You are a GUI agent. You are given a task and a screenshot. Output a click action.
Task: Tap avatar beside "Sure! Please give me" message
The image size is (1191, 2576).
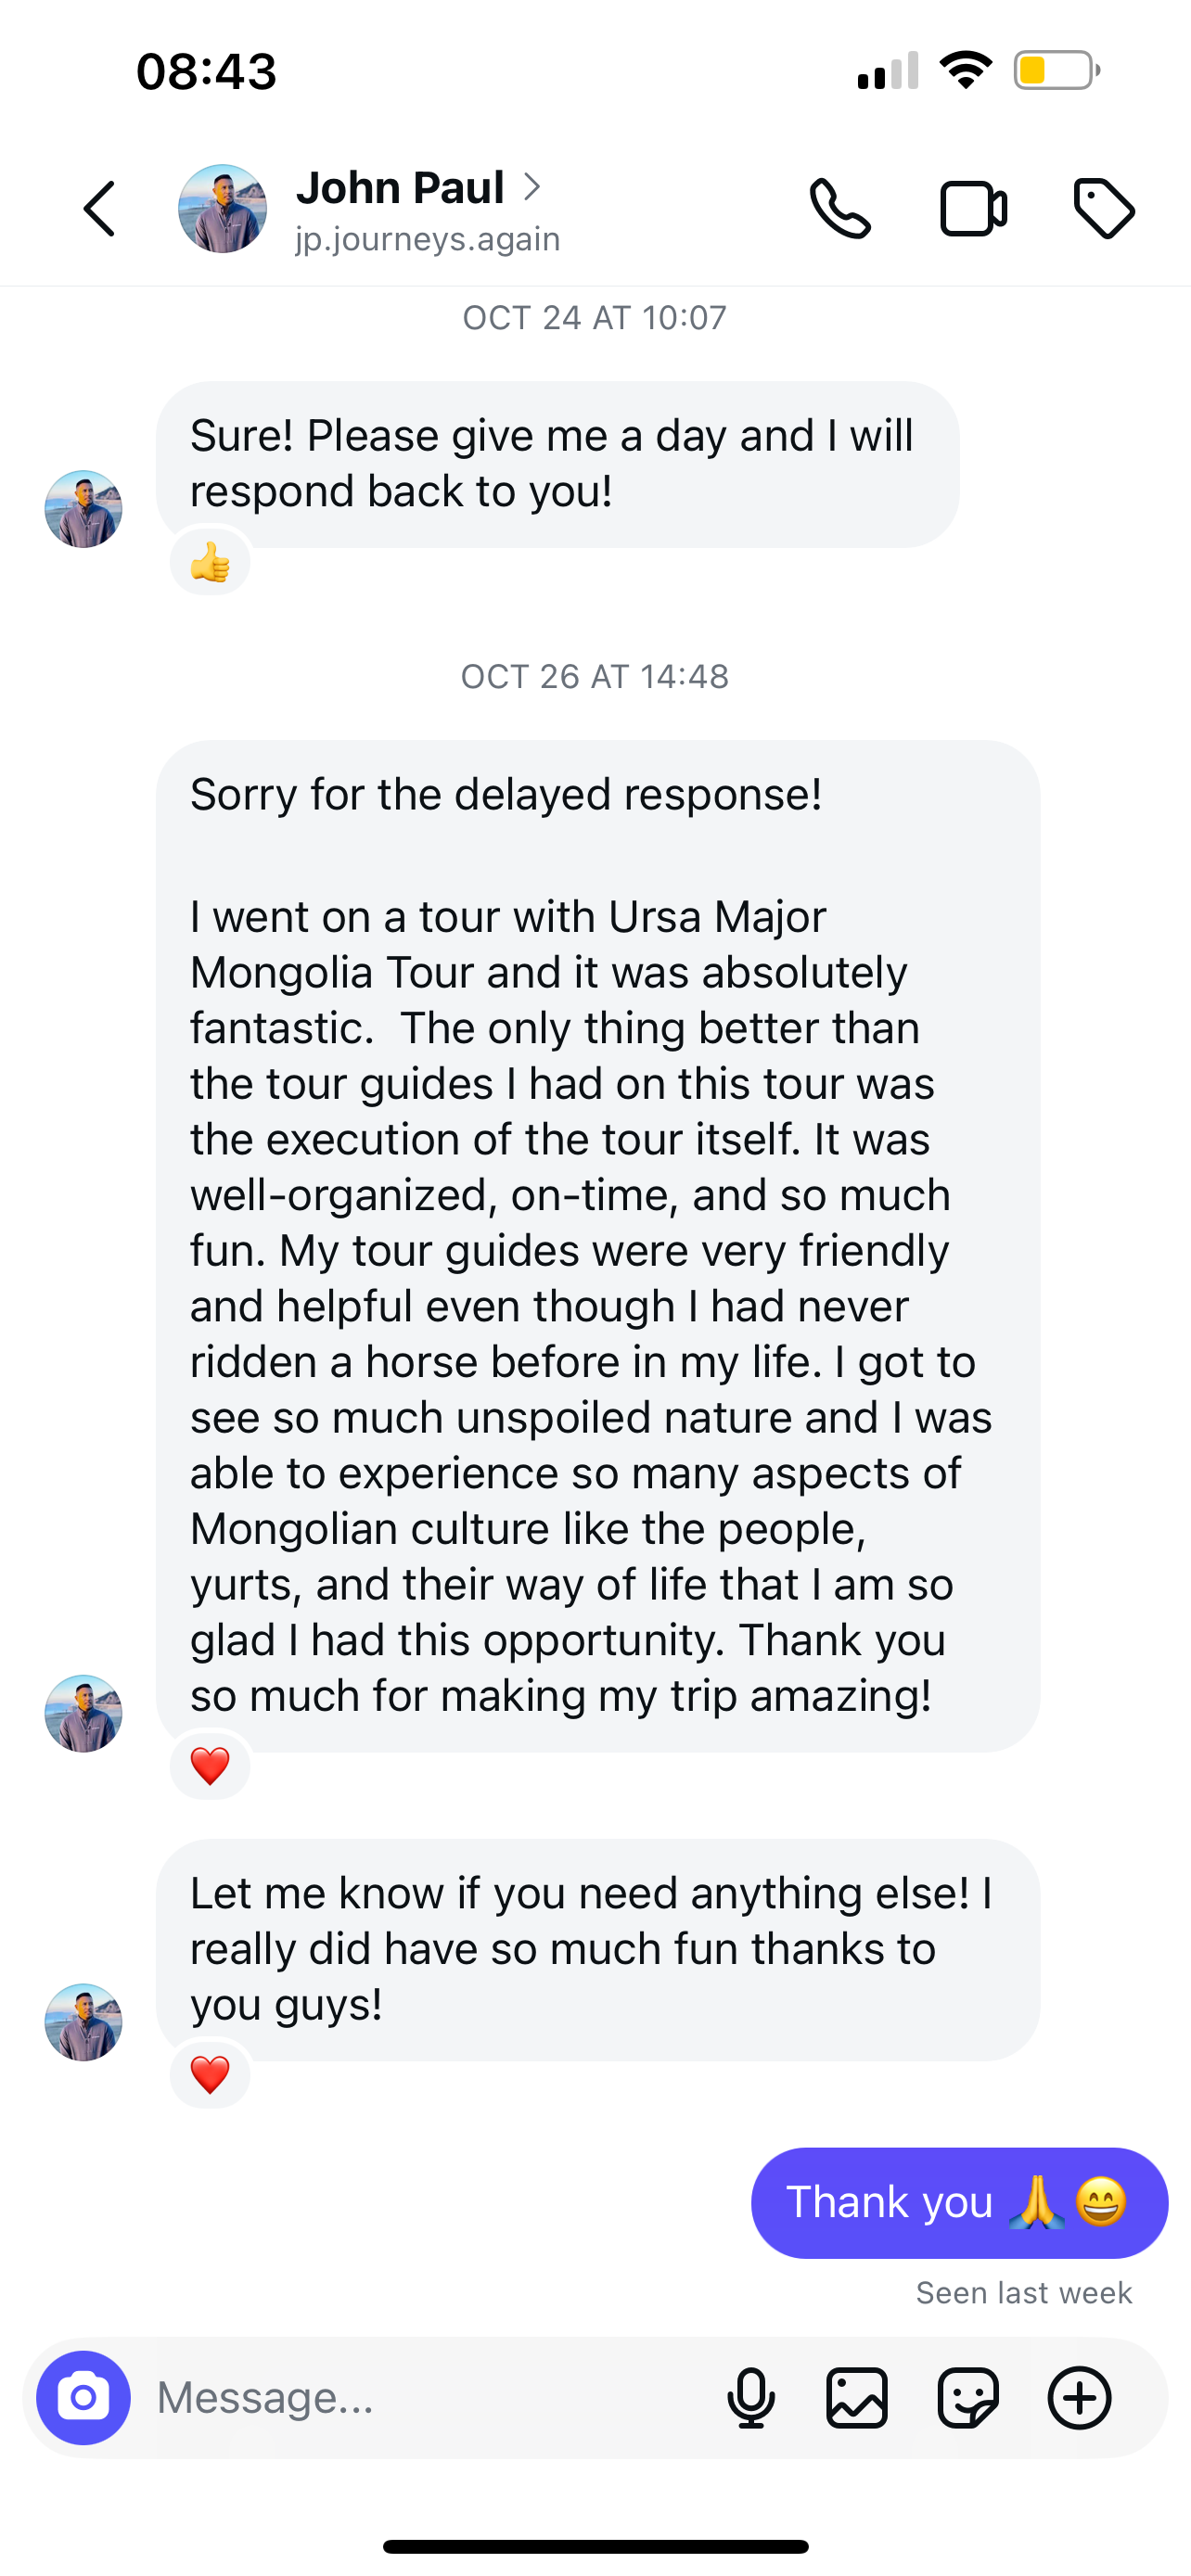coord(83,509)
